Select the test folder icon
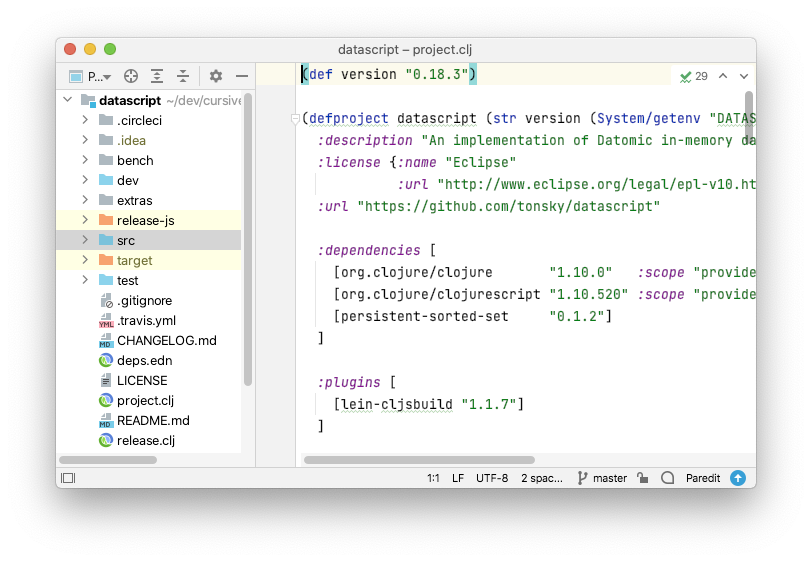The height and width of the screenshot is (562, 812). click(106, 280)
